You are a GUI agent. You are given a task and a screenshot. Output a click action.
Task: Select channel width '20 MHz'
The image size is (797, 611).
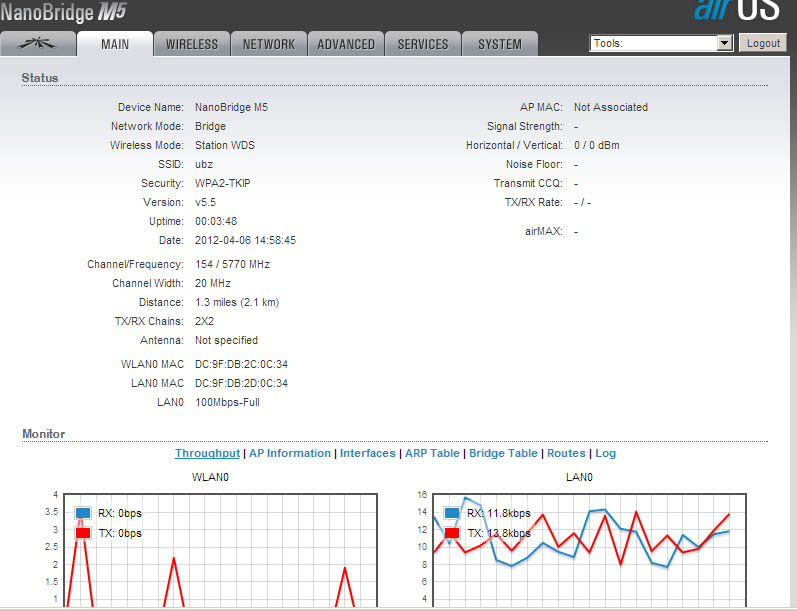click(x=212, y=283)
